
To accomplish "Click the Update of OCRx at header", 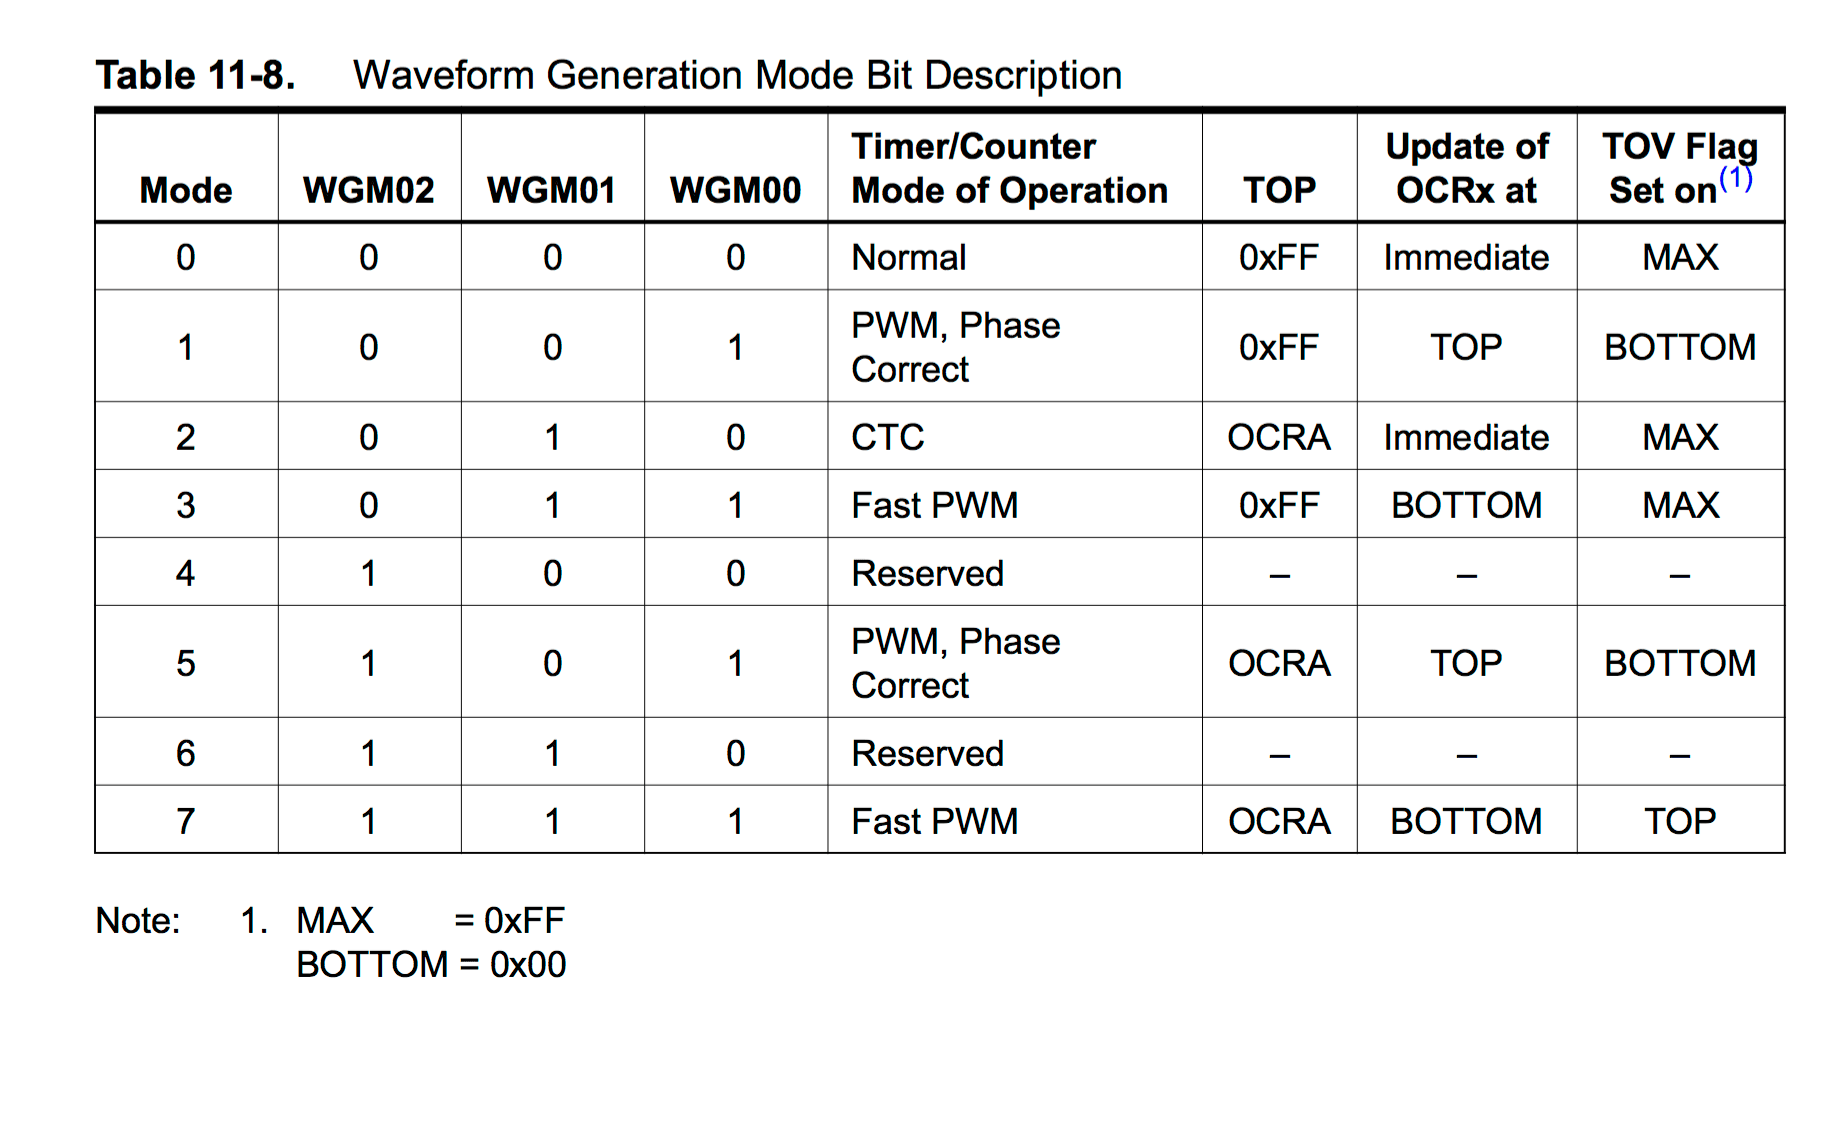I will point(1467,168).
